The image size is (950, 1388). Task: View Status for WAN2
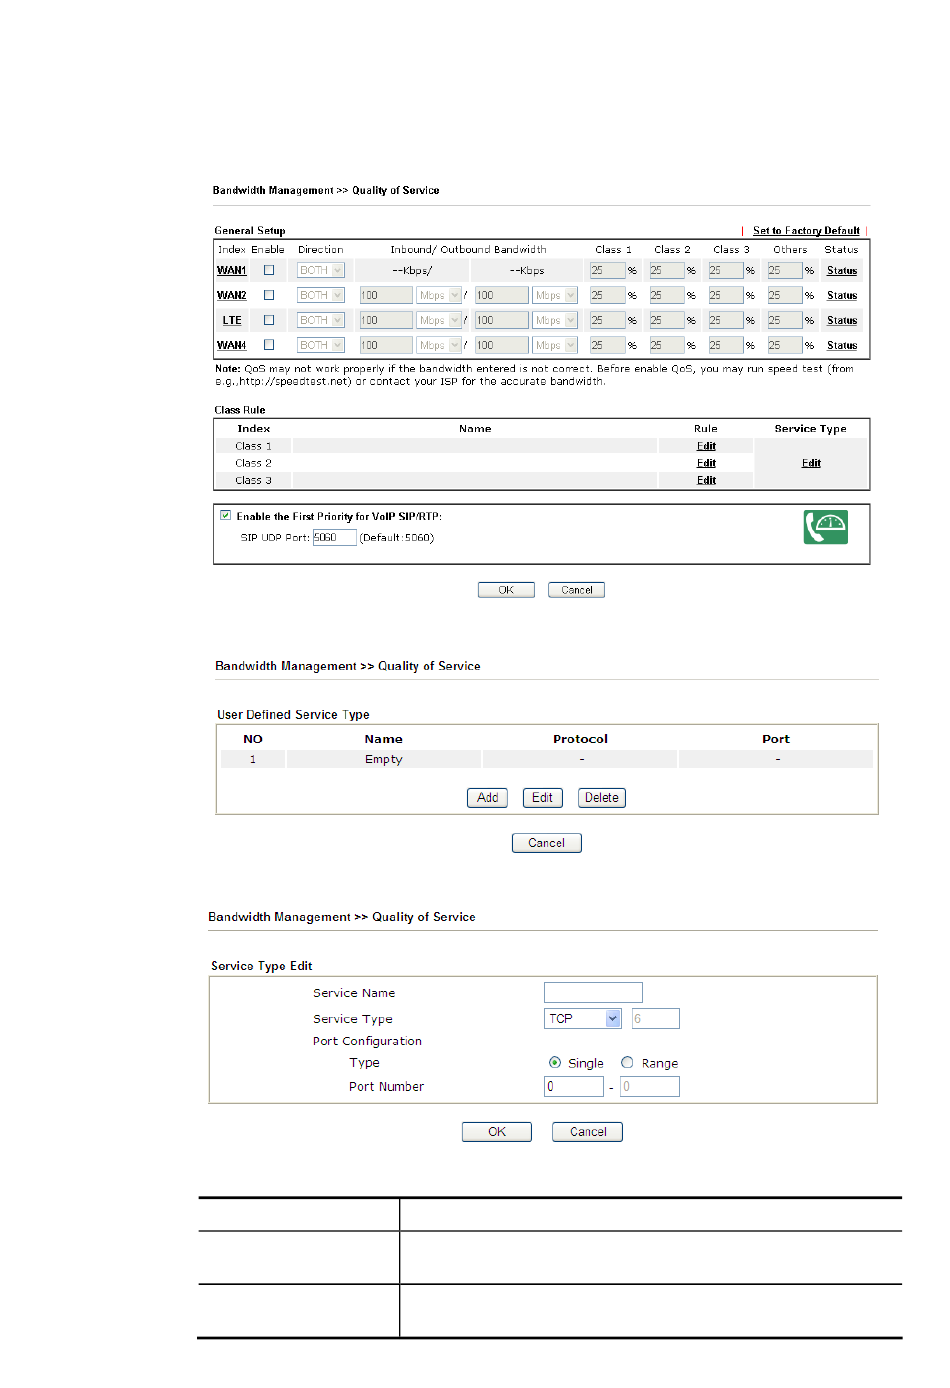842,296
